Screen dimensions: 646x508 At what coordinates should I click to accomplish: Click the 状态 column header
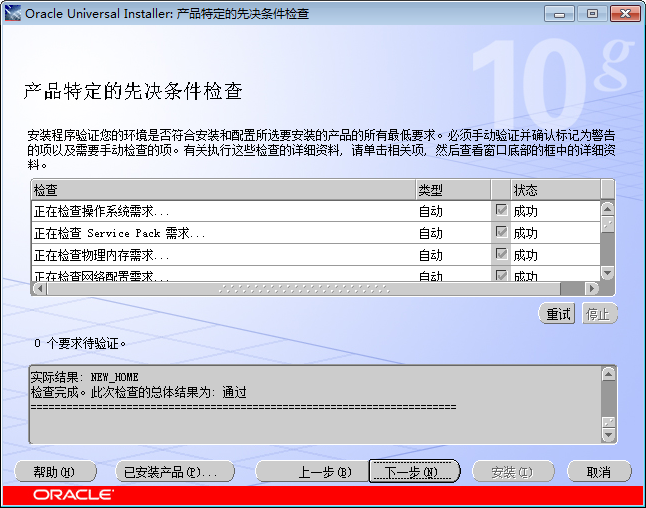pyautogui.click(x=555, y=190)
